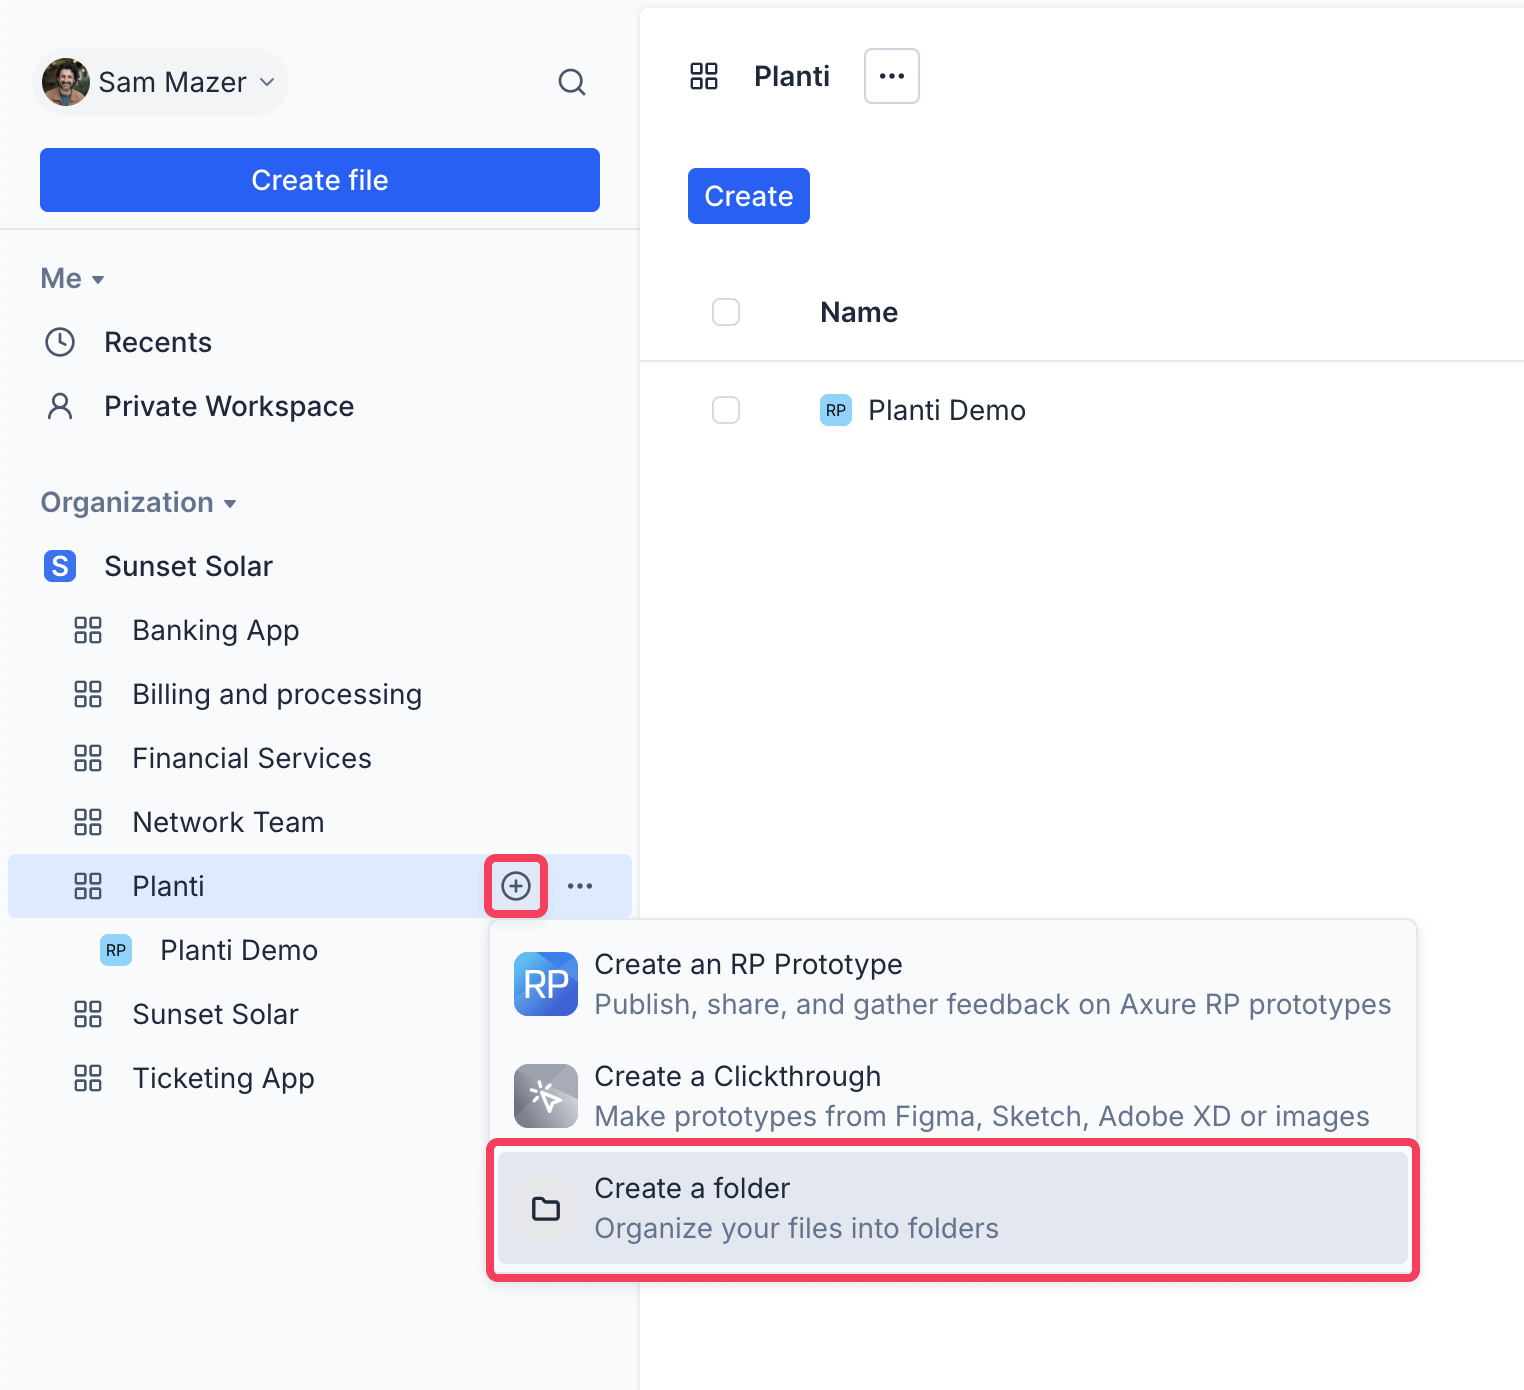Click the search magnifier icon

[x=572, y=82]
